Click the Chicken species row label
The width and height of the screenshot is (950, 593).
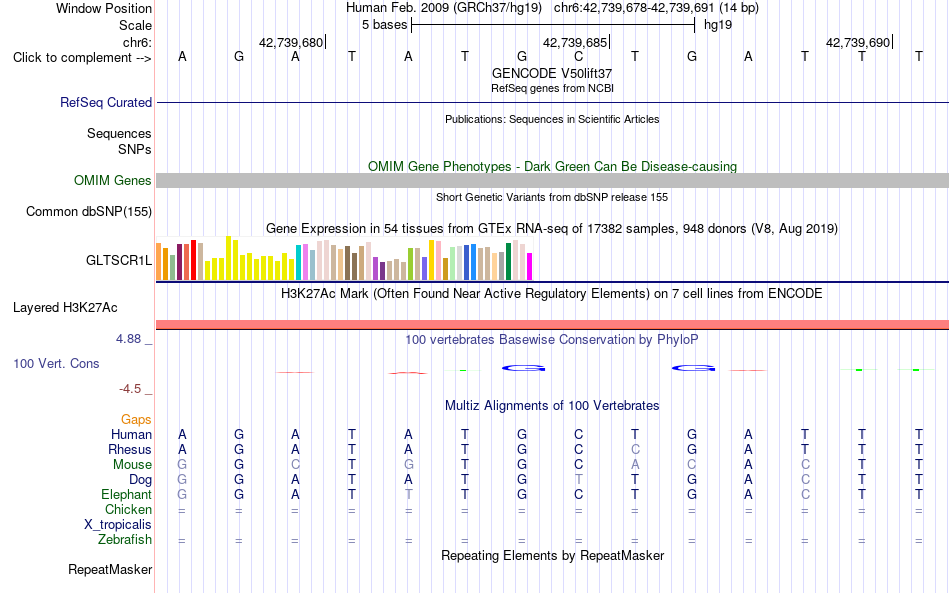pos(128,509)
